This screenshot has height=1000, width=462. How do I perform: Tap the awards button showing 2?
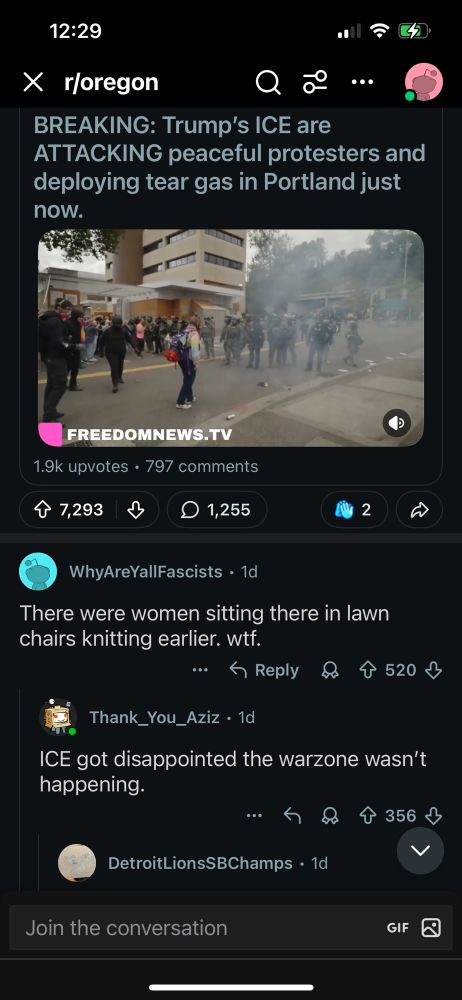click(354, 510)
